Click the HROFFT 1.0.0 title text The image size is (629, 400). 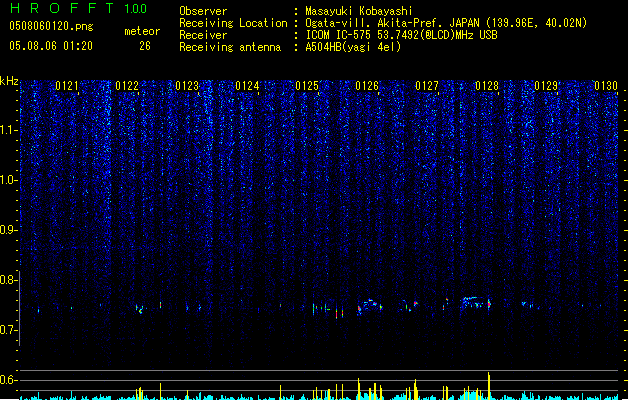78,8
